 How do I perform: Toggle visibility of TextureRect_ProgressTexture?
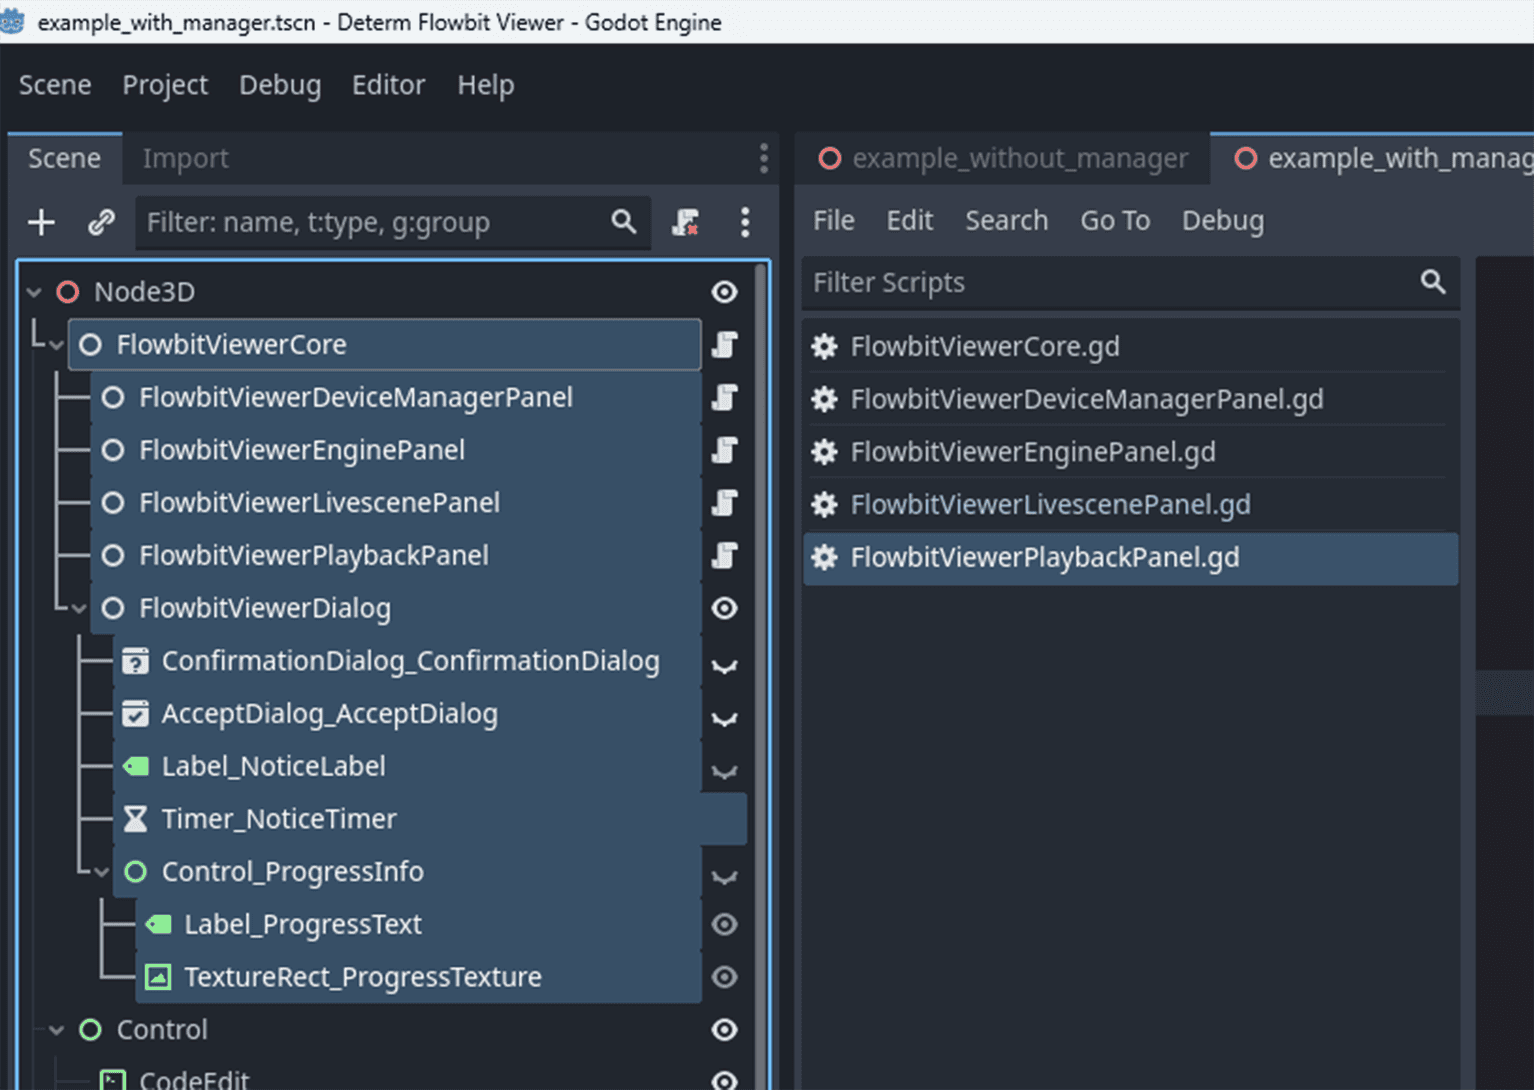[725, 977]
